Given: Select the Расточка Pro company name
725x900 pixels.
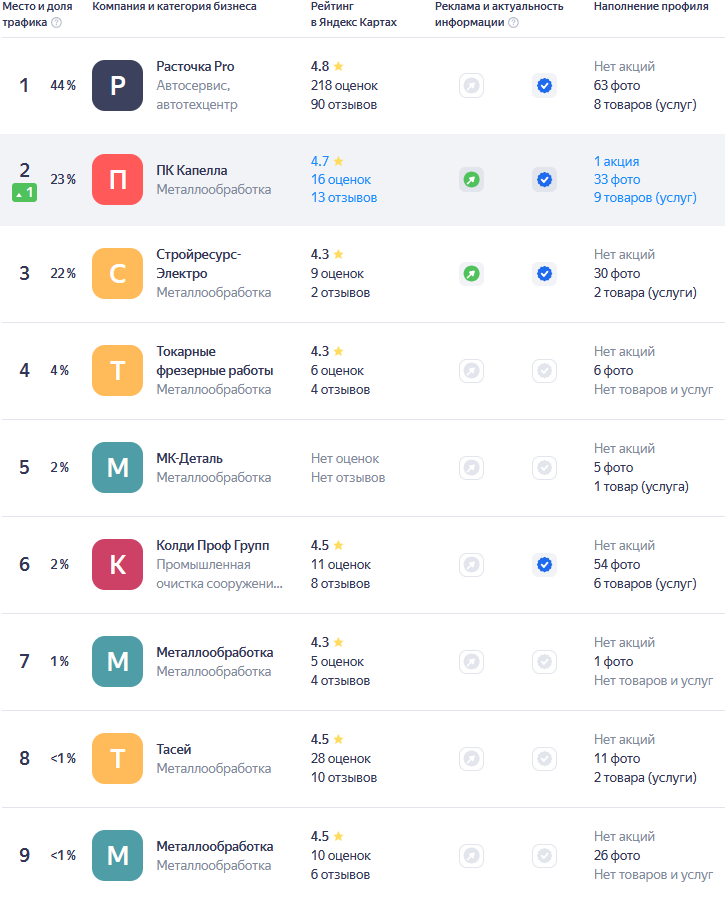Looking at the screenshot, I should [x=195, y=67].
